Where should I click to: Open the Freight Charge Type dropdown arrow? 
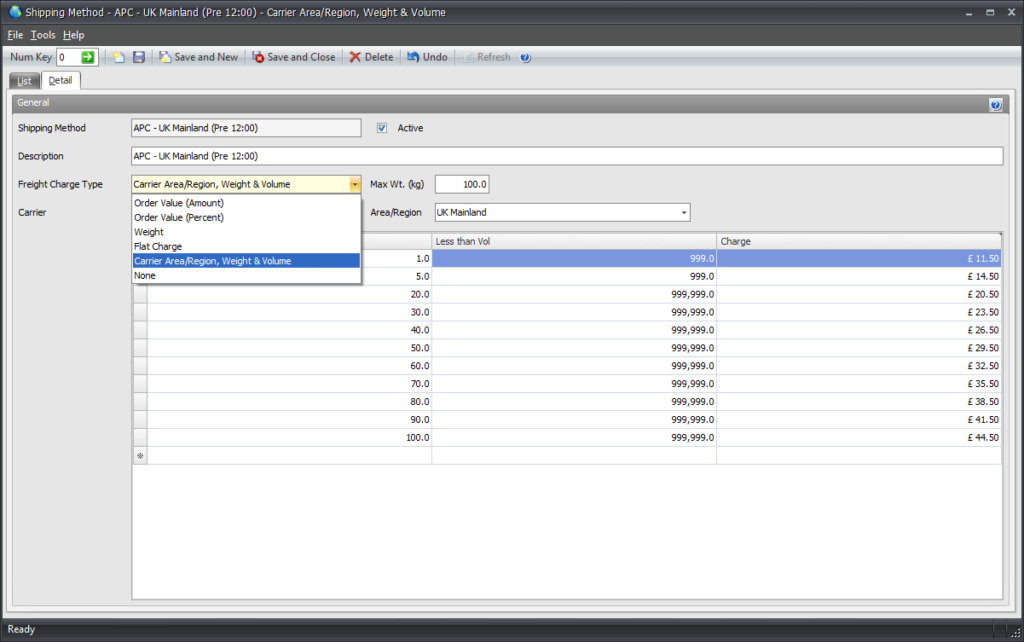355,184
